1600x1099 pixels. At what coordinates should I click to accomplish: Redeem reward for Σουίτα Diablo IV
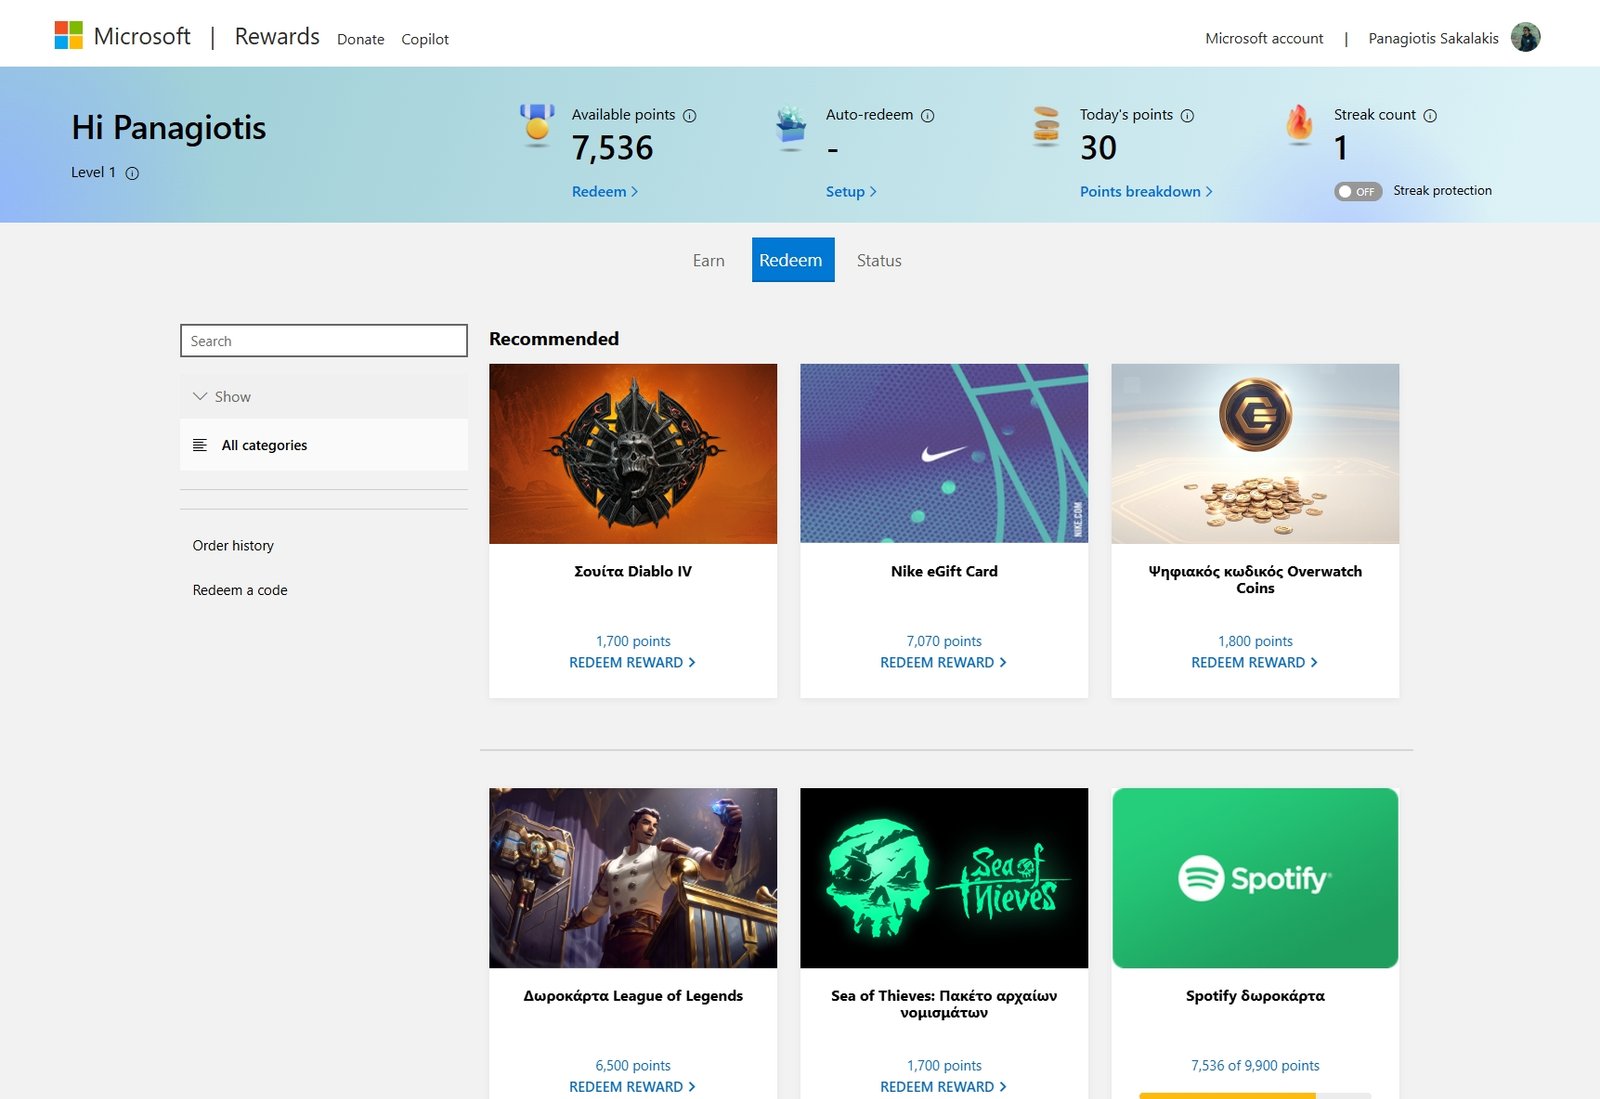pyautogui.click(x=632, y=662)
